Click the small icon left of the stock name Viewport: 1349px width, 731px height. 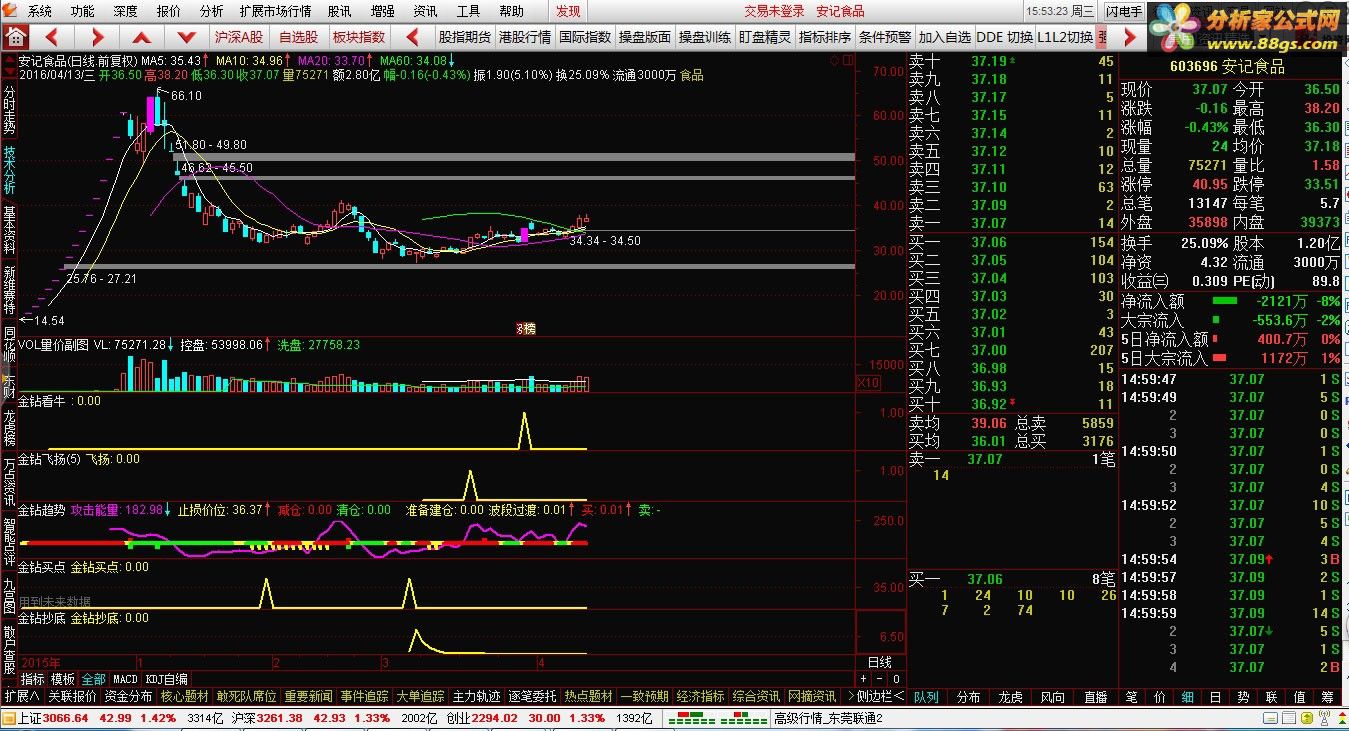tap(10, 59)
